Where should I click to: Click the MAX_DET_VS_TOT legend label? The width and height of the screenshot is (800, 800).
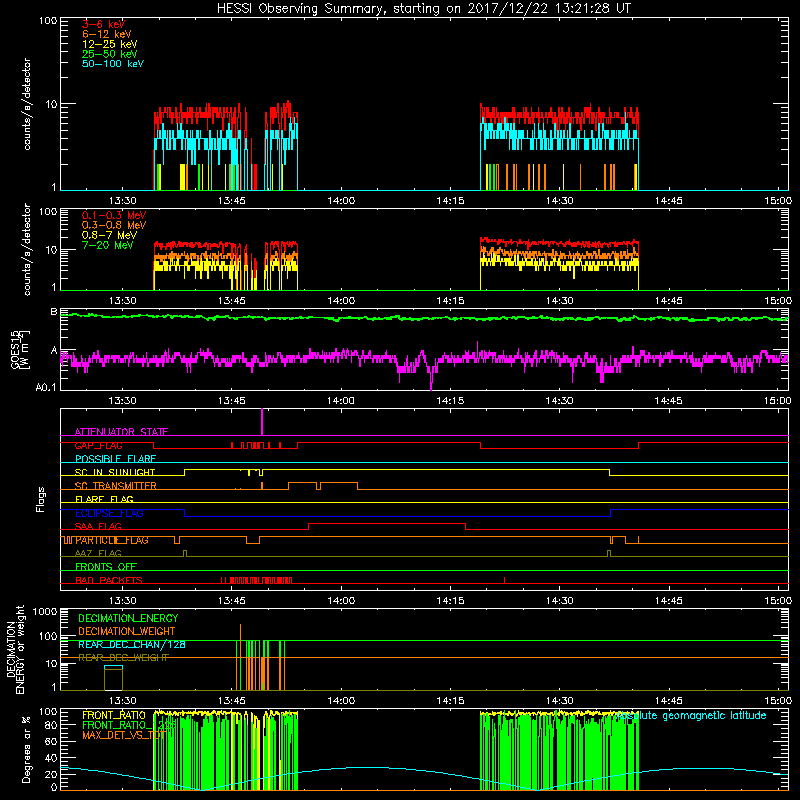124,736
